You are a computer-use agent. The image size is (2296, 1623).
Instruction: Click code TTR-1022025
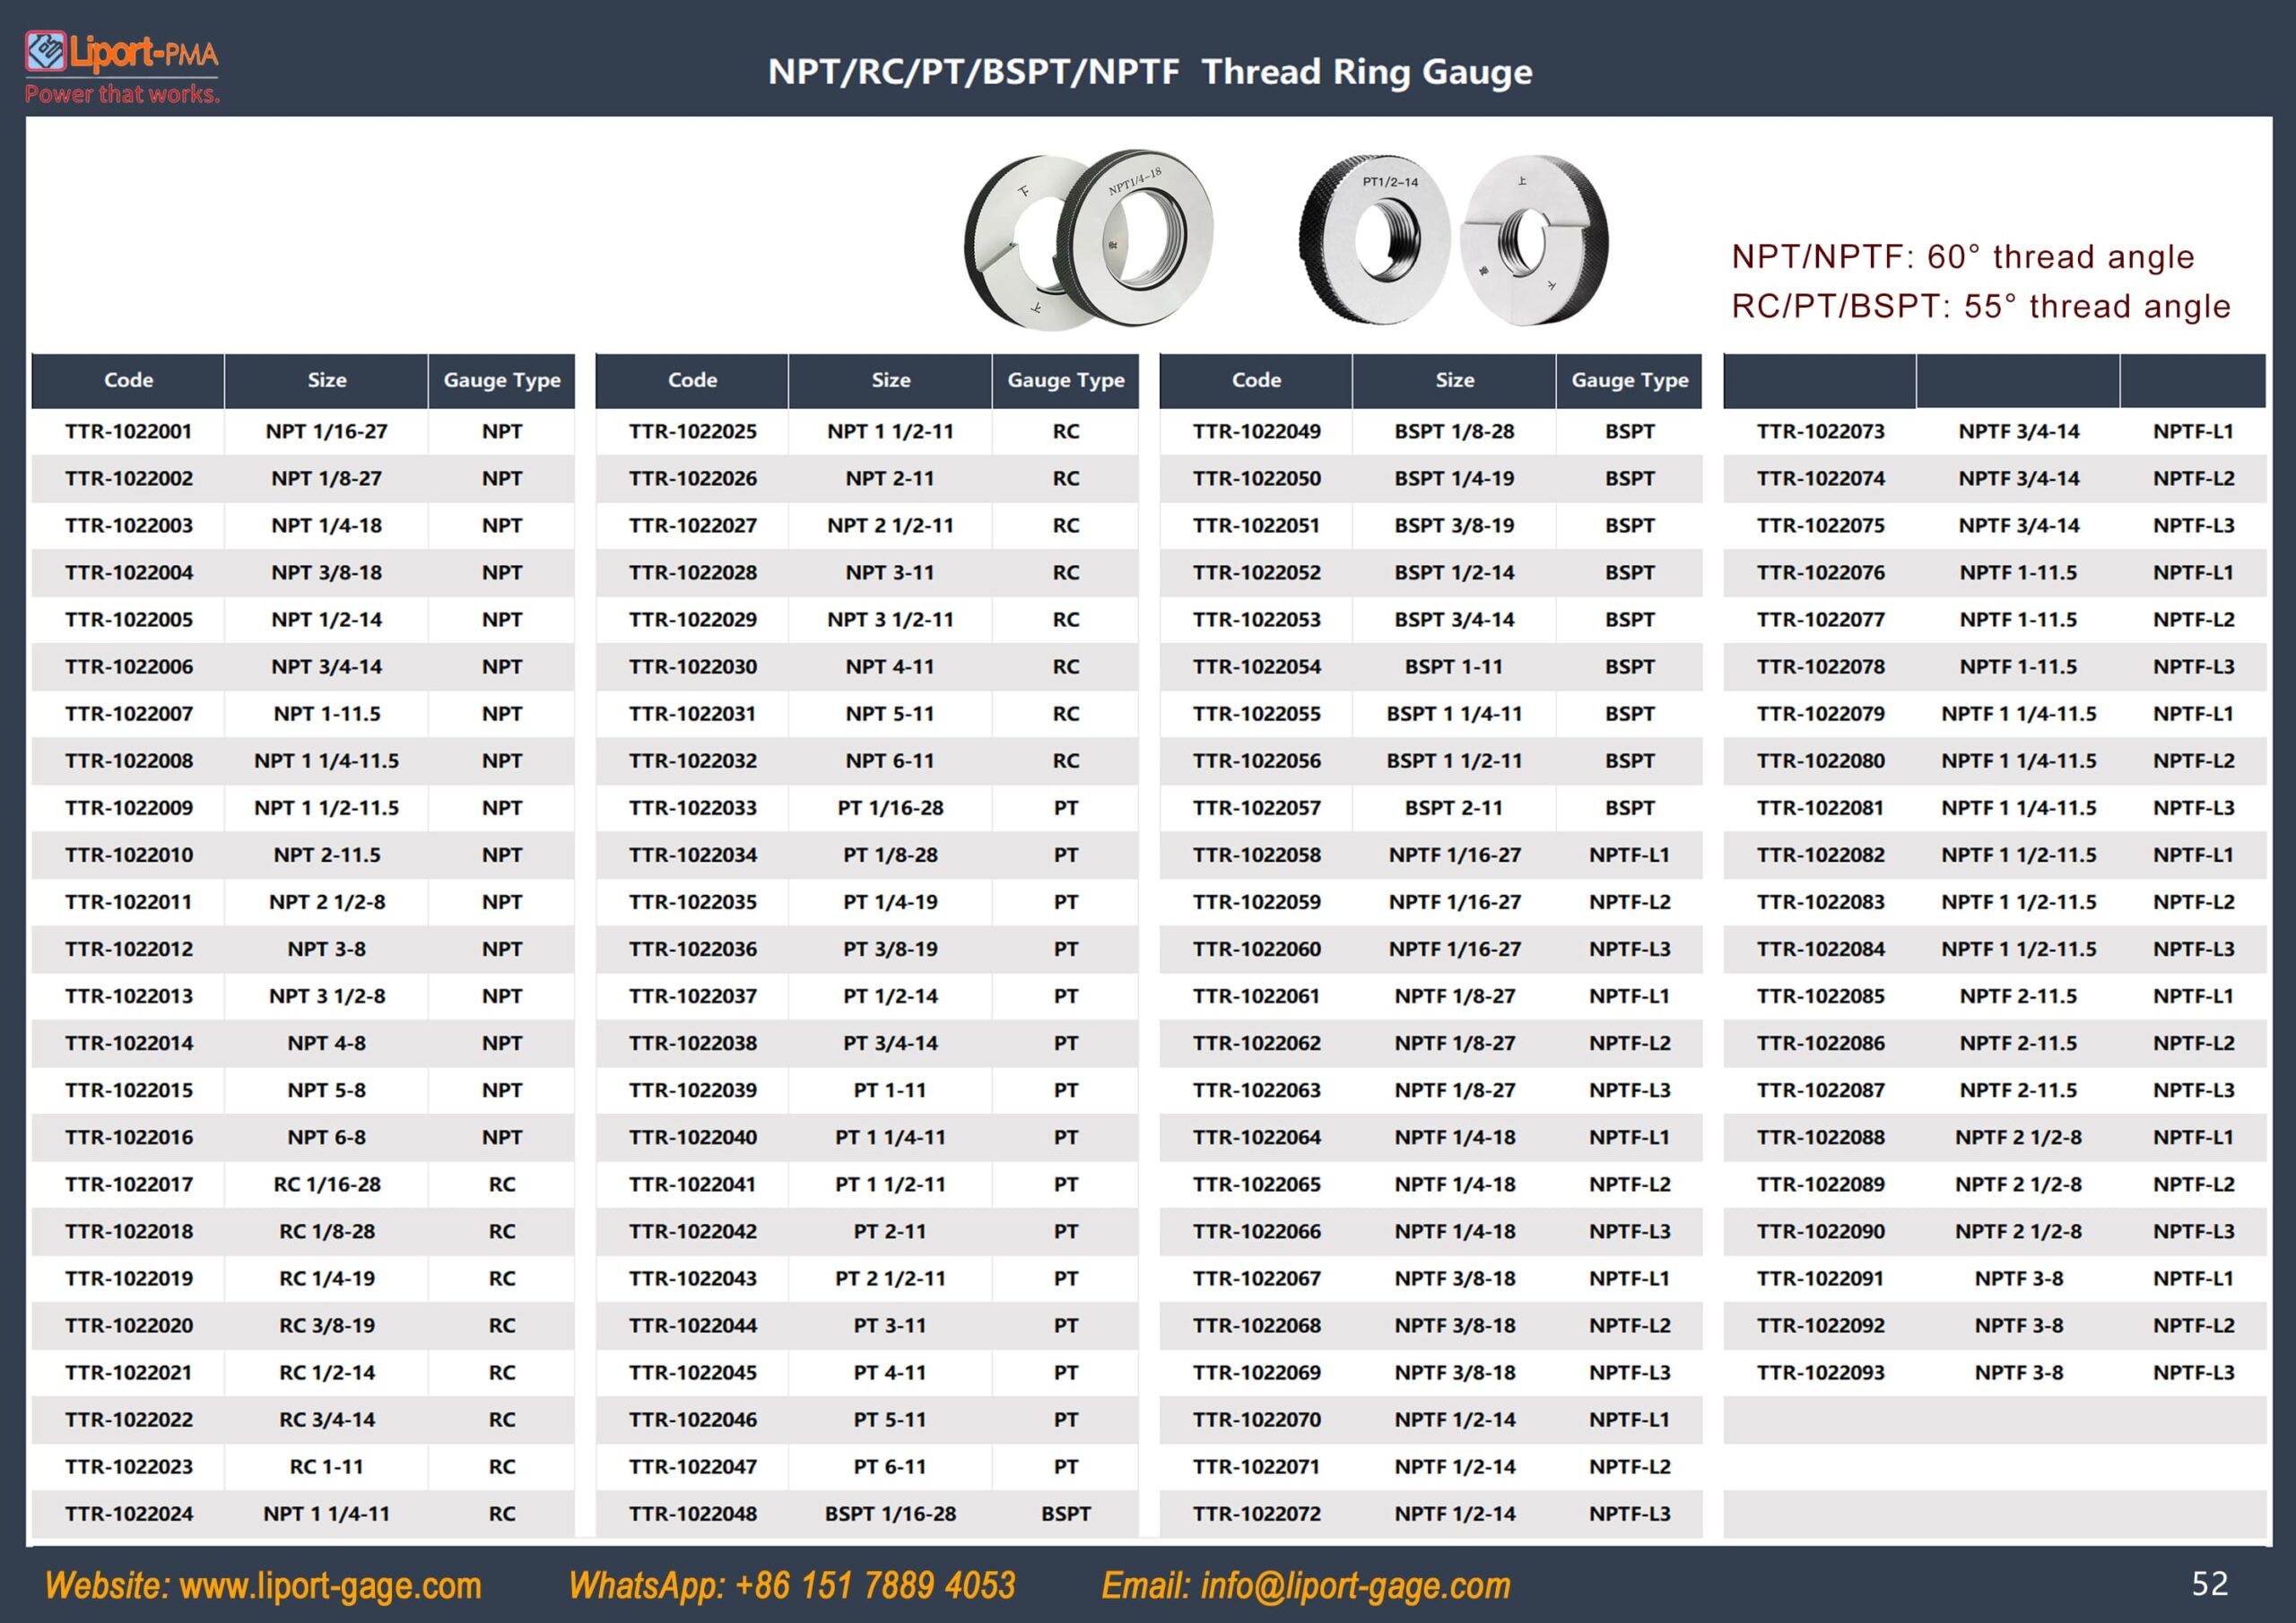click(x=693, y=431)
